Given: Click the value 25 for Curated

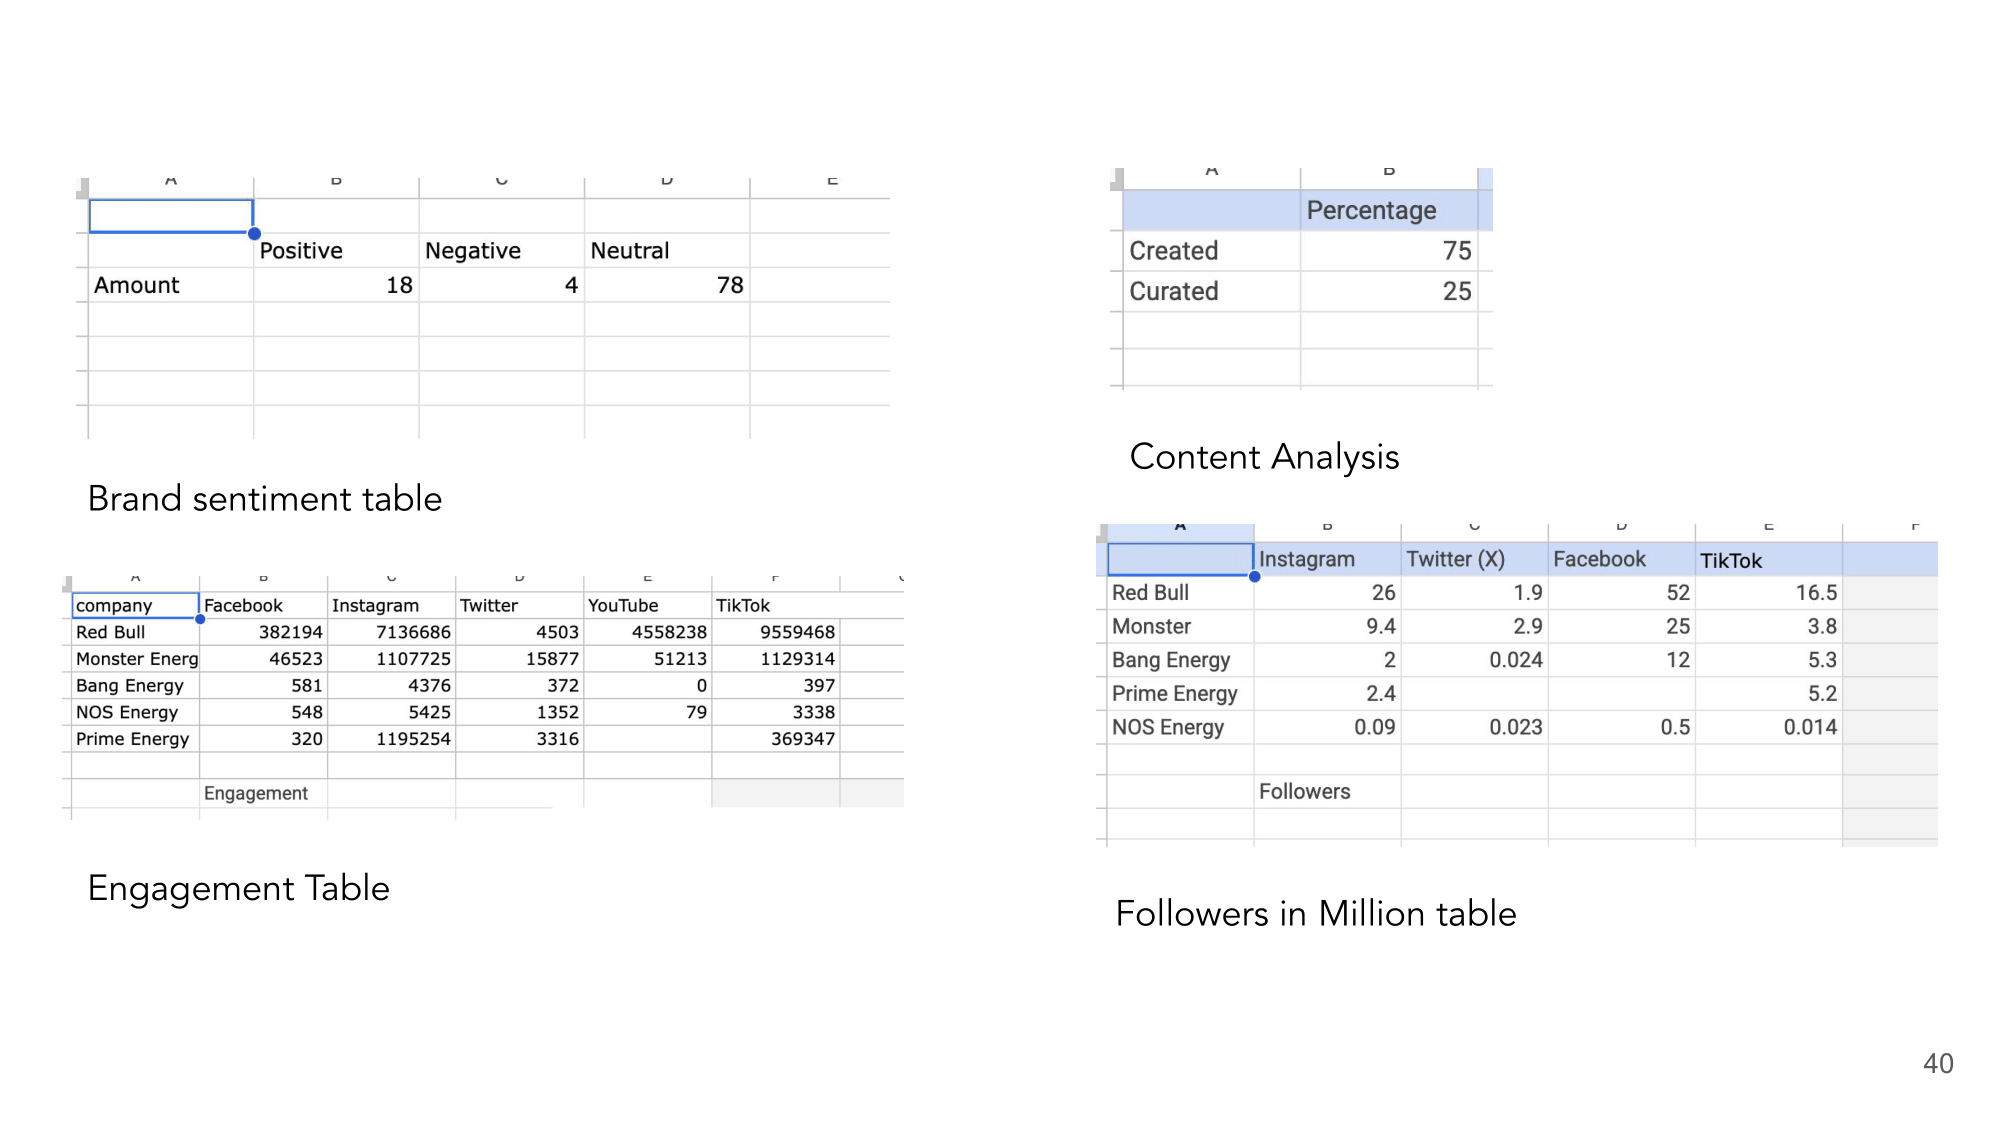Looking at the screenshot, I should (1389, 291).
